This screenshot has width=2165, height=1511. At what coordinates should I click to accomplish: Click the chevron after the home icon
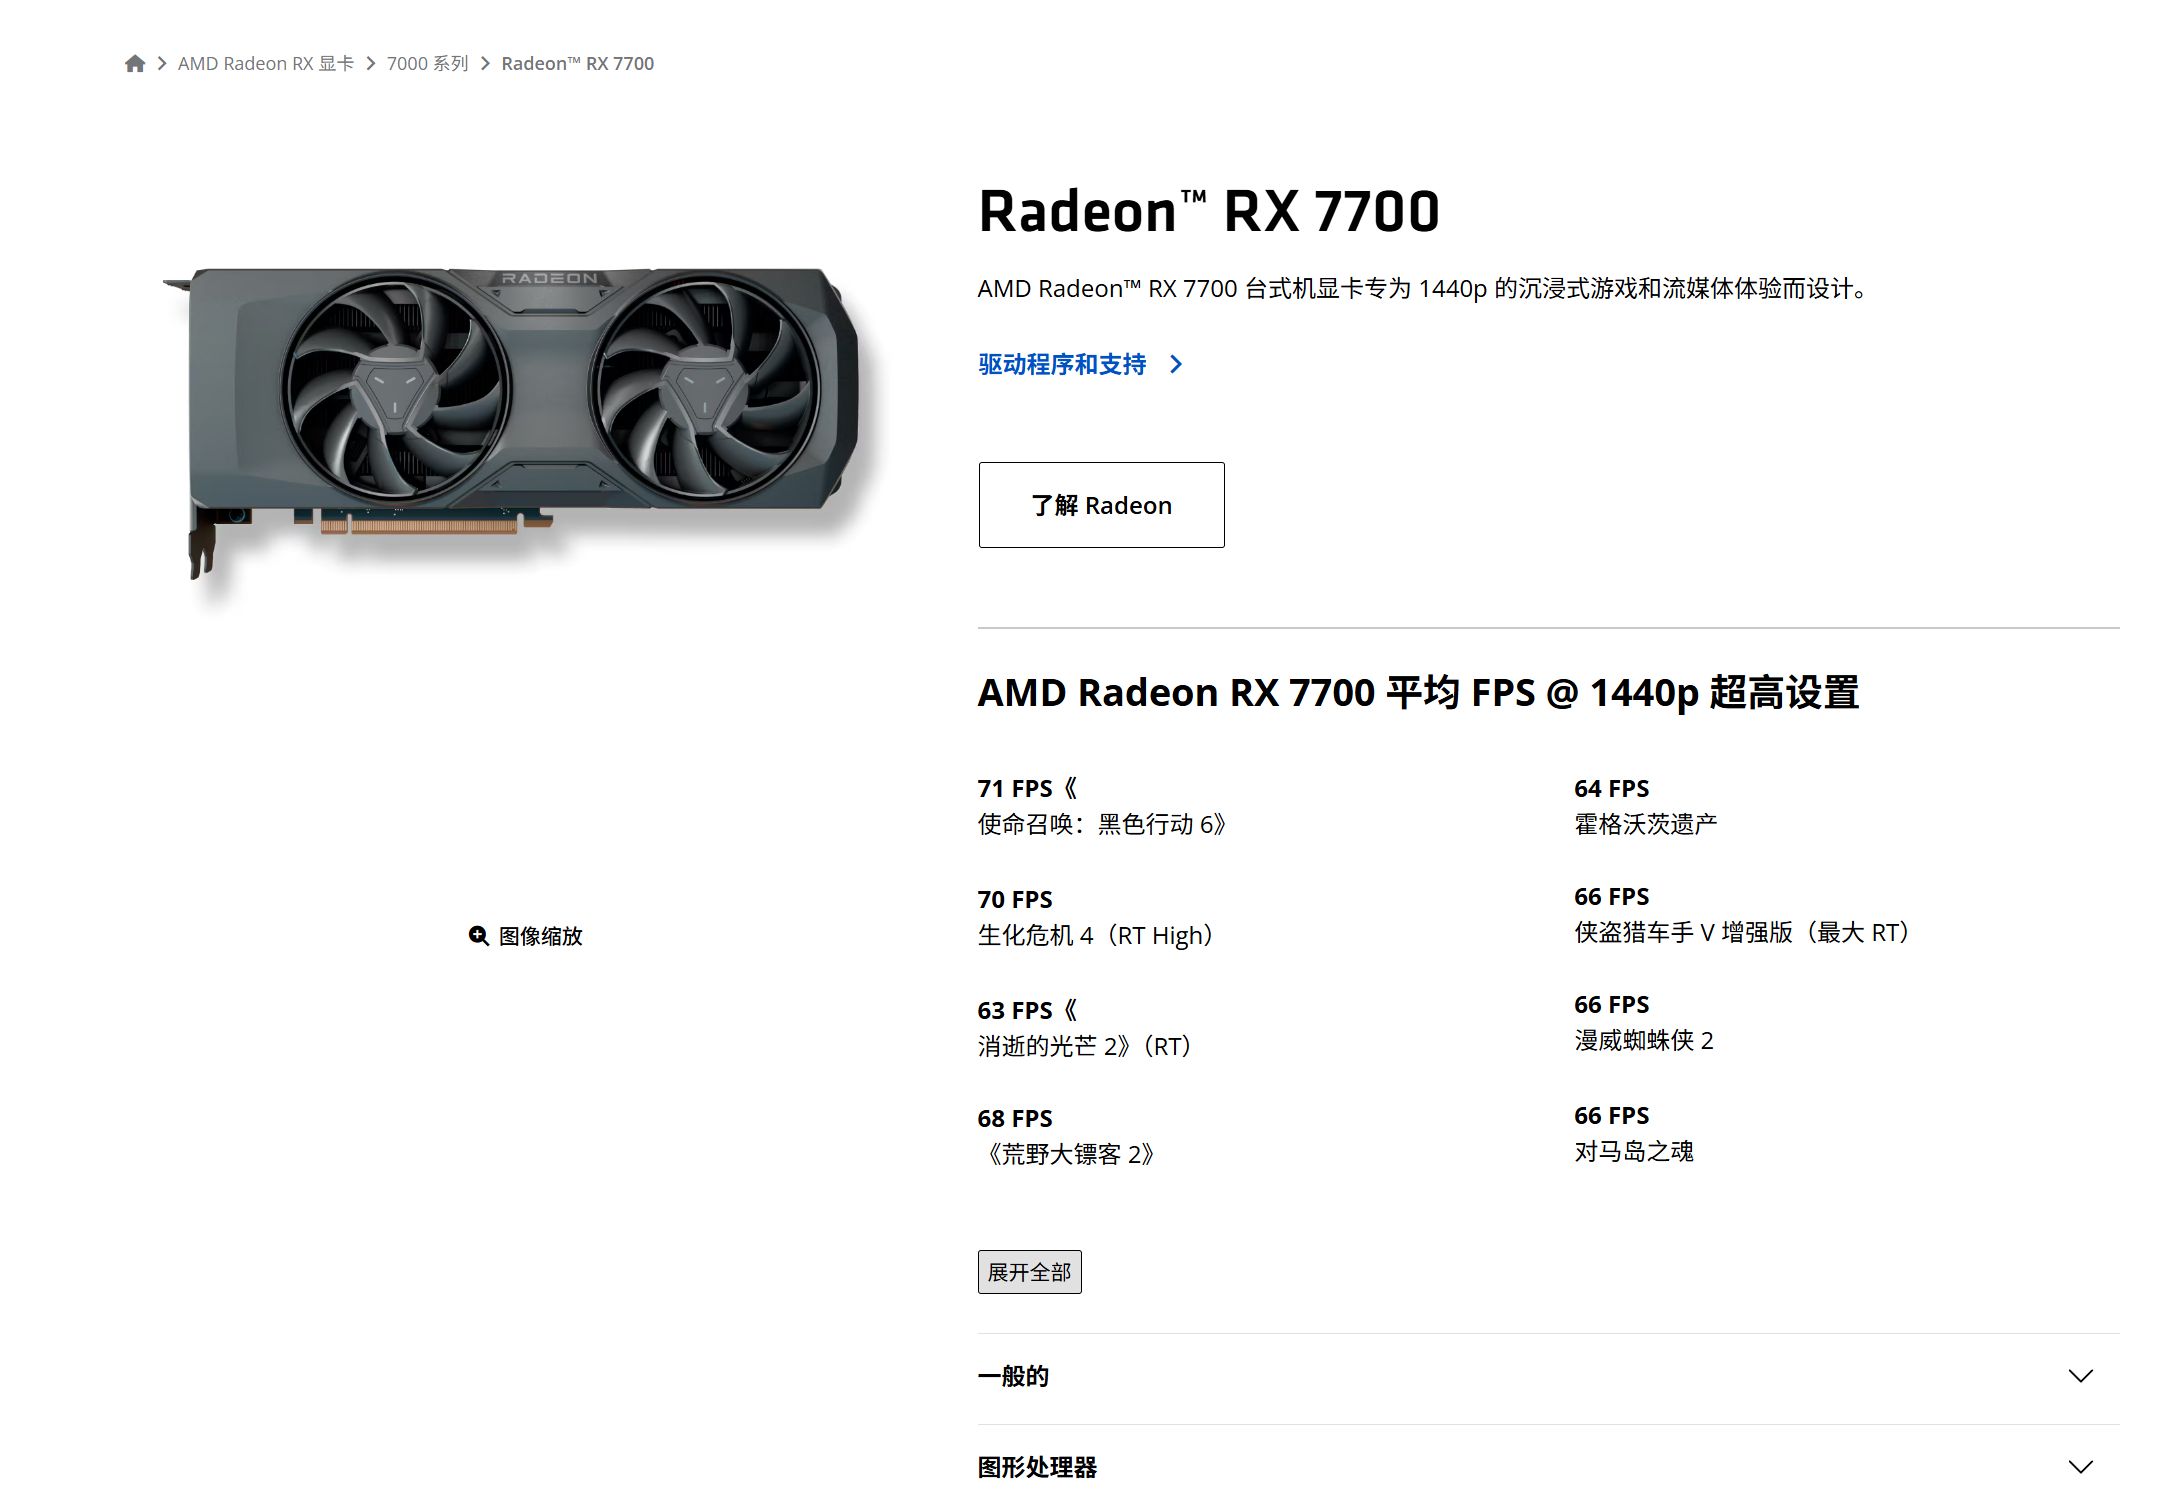coord(162,64)
